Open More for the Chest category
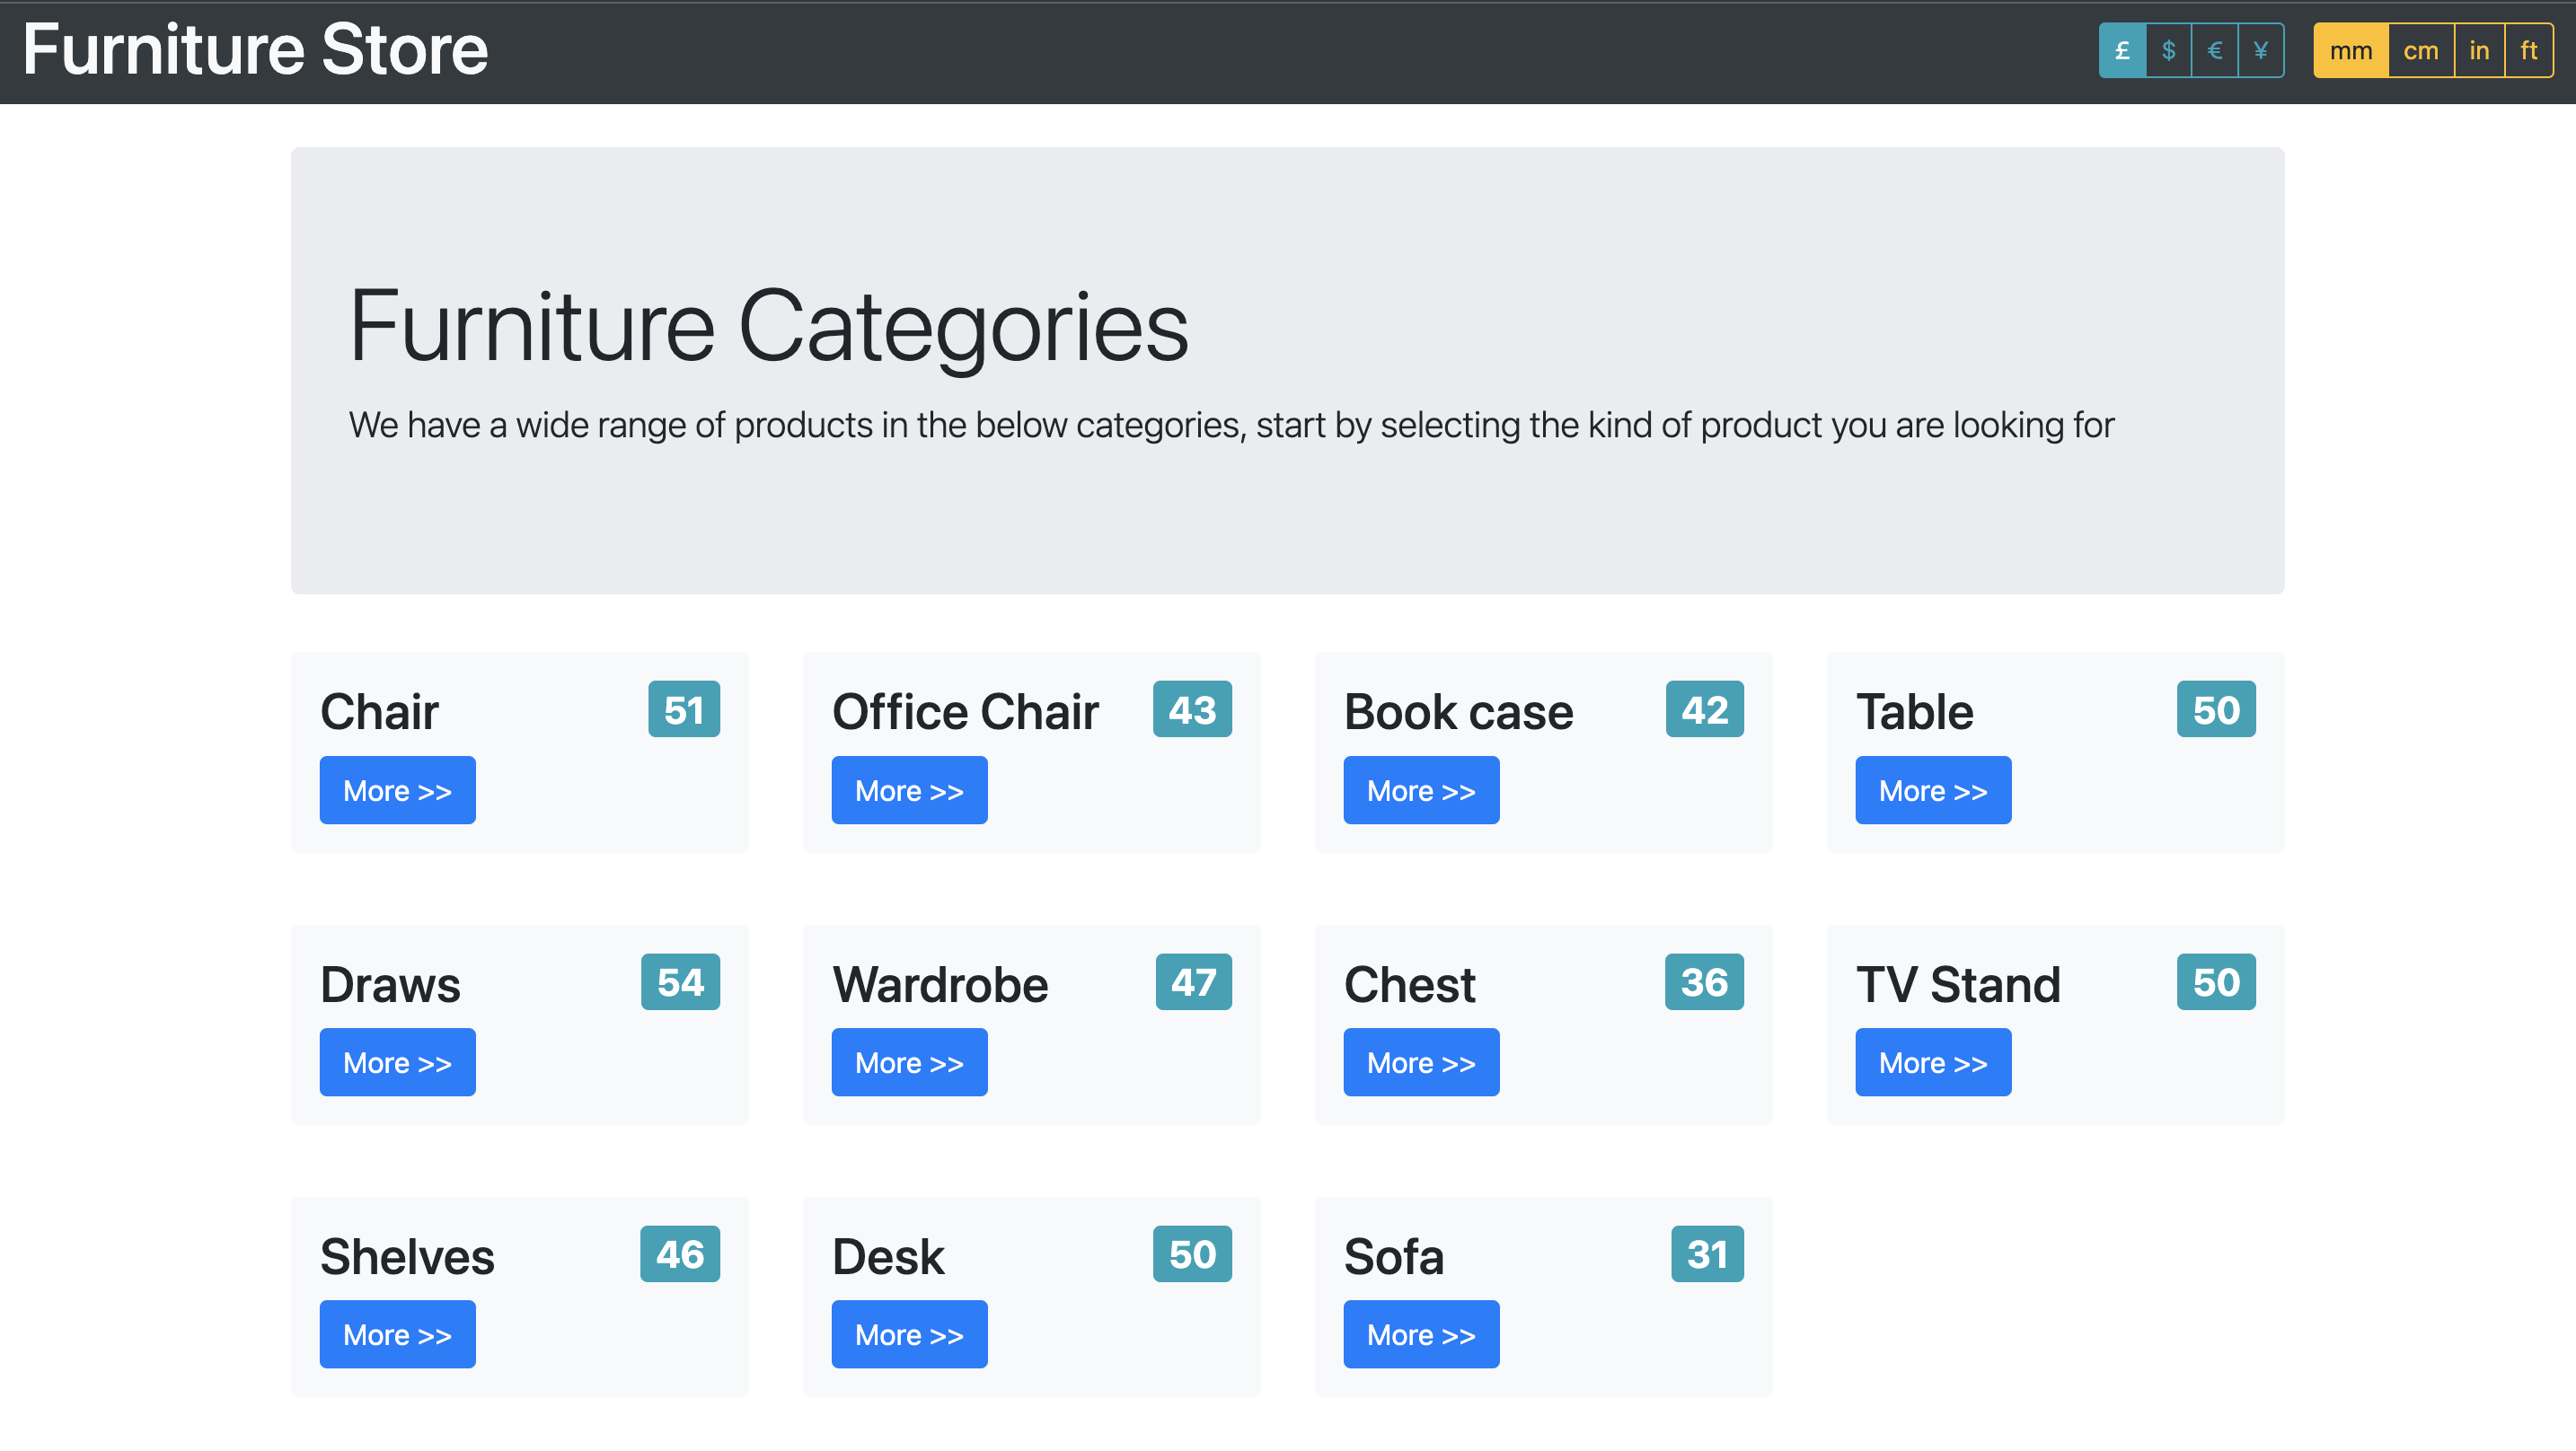2576x1451 pixels. [1421, 1062]
